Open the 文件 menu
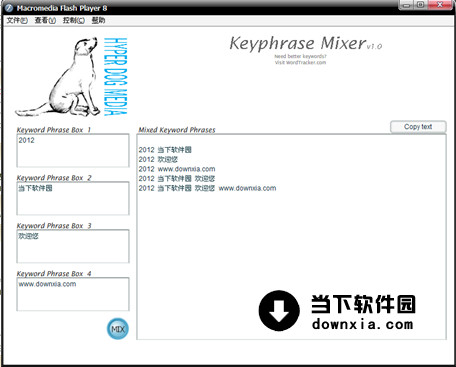Screen dimensions: 456x367 click(x=17, y=21)
